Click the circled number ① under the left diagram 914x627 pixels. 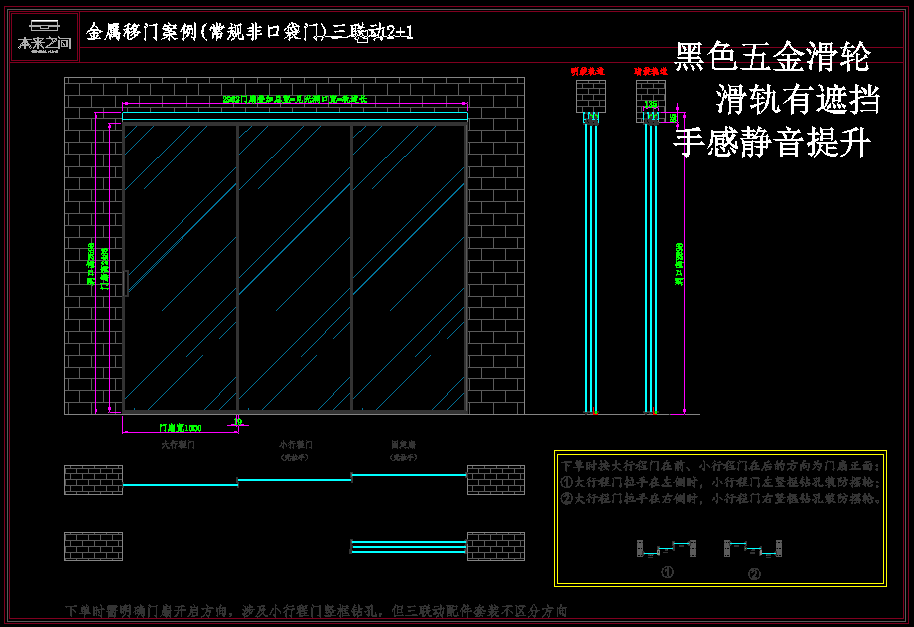pos(667,572)
